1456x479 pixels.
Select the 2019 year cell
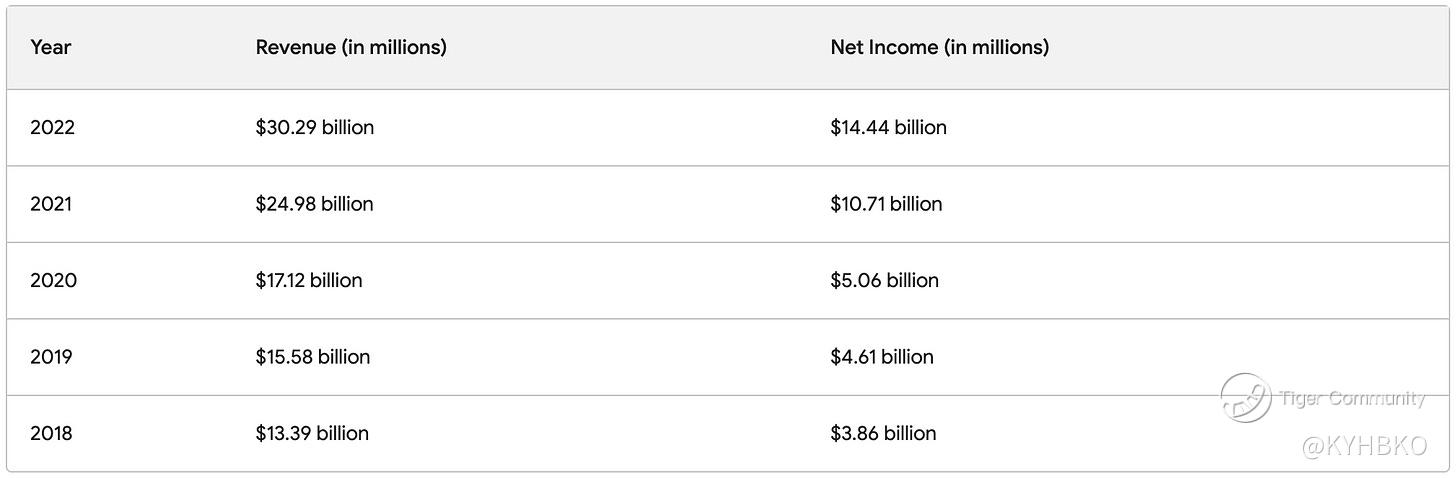pos(51,357)
